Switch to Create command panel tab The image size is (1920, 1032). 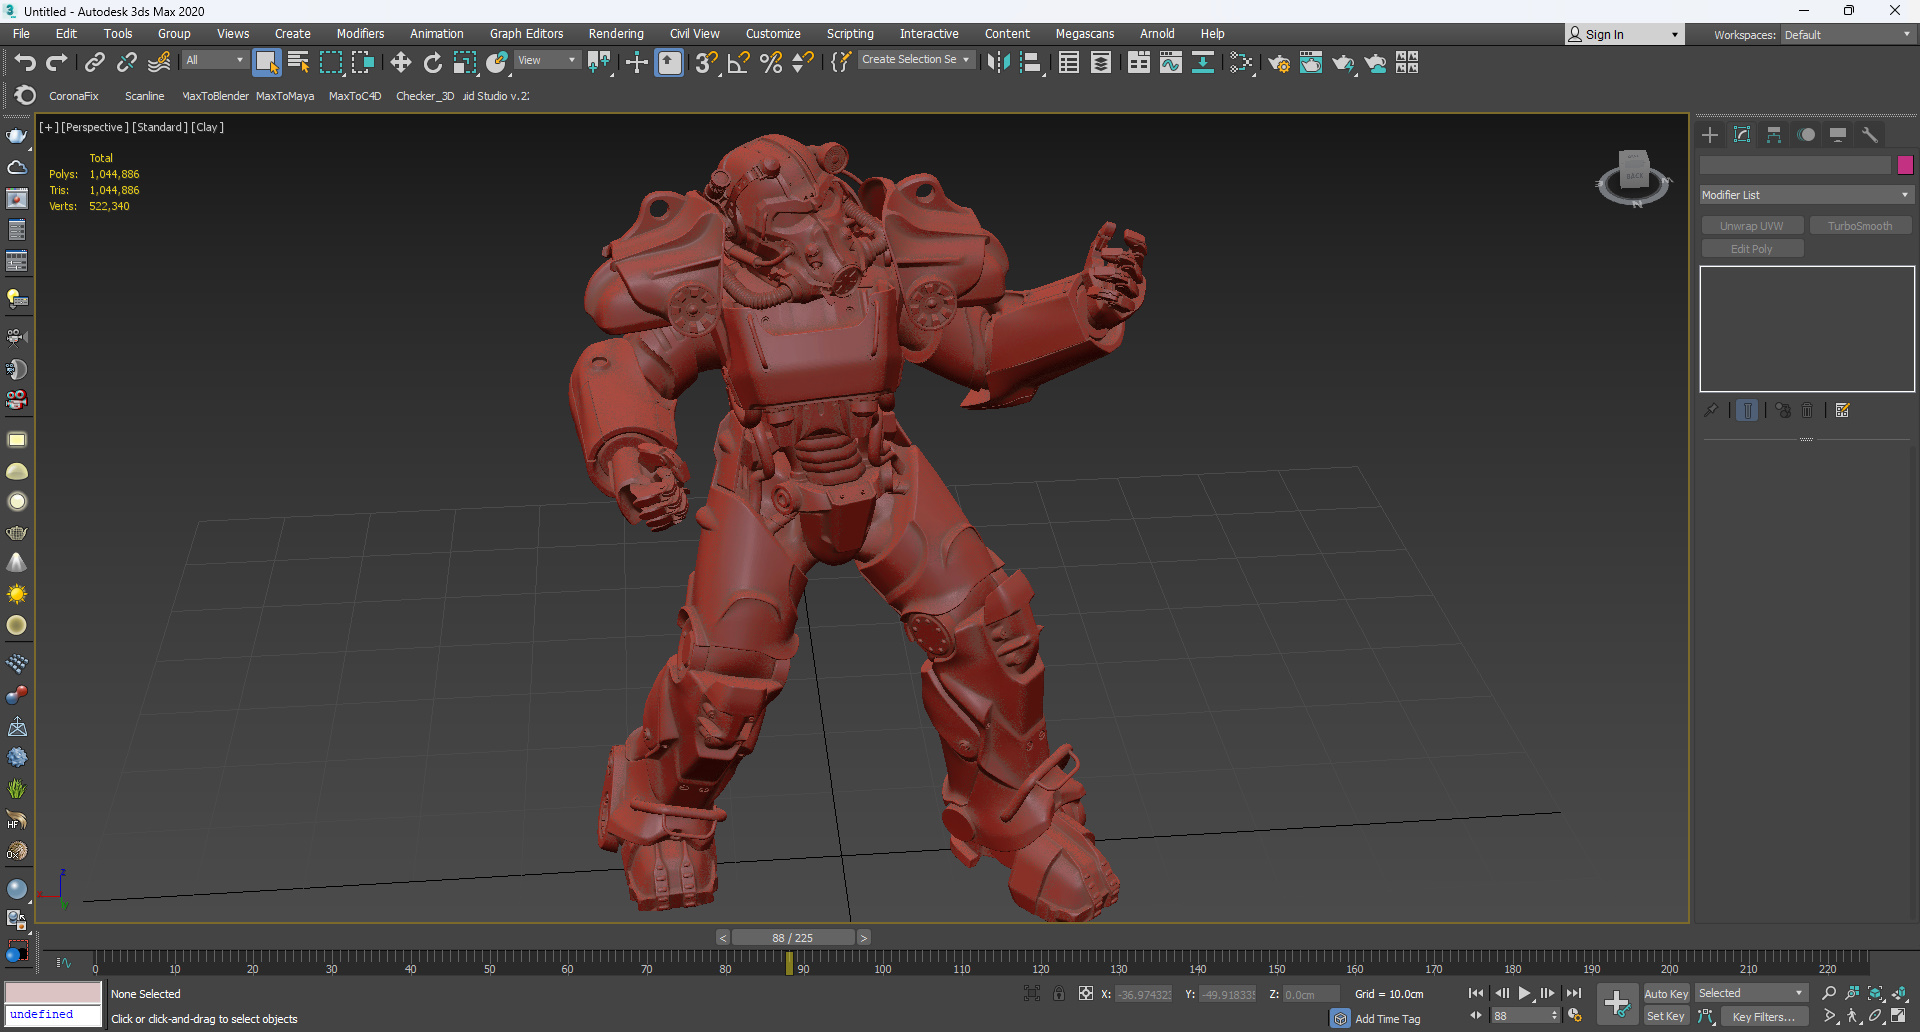[x=1710, y=135]
